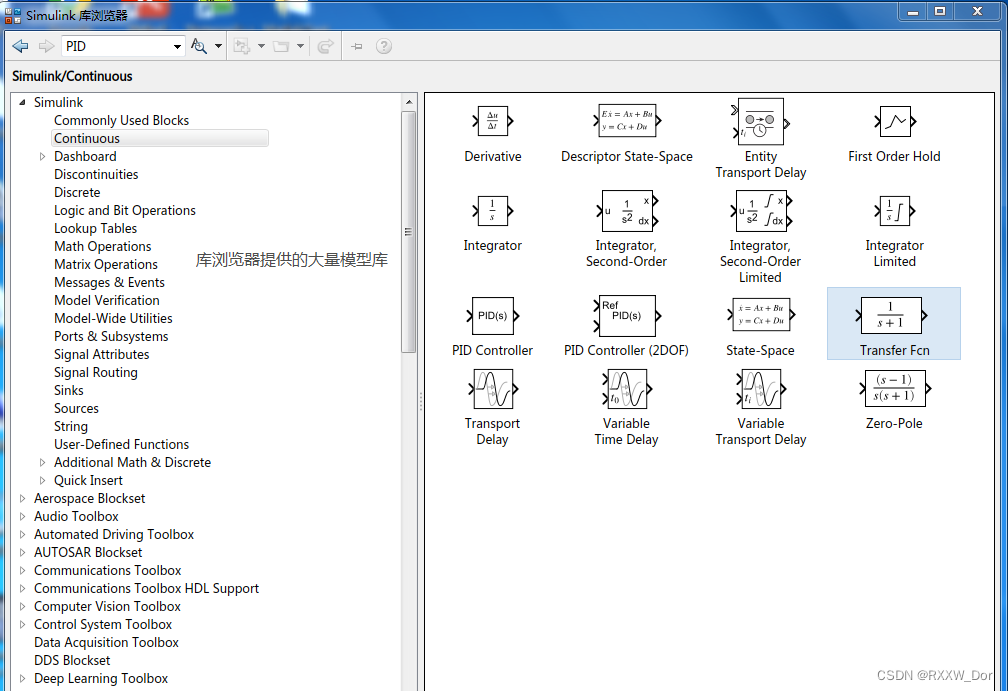Viewport: 1008px width, 691px height.
Task: Go back with the left arrow
Action: click(x=21, y=46)
